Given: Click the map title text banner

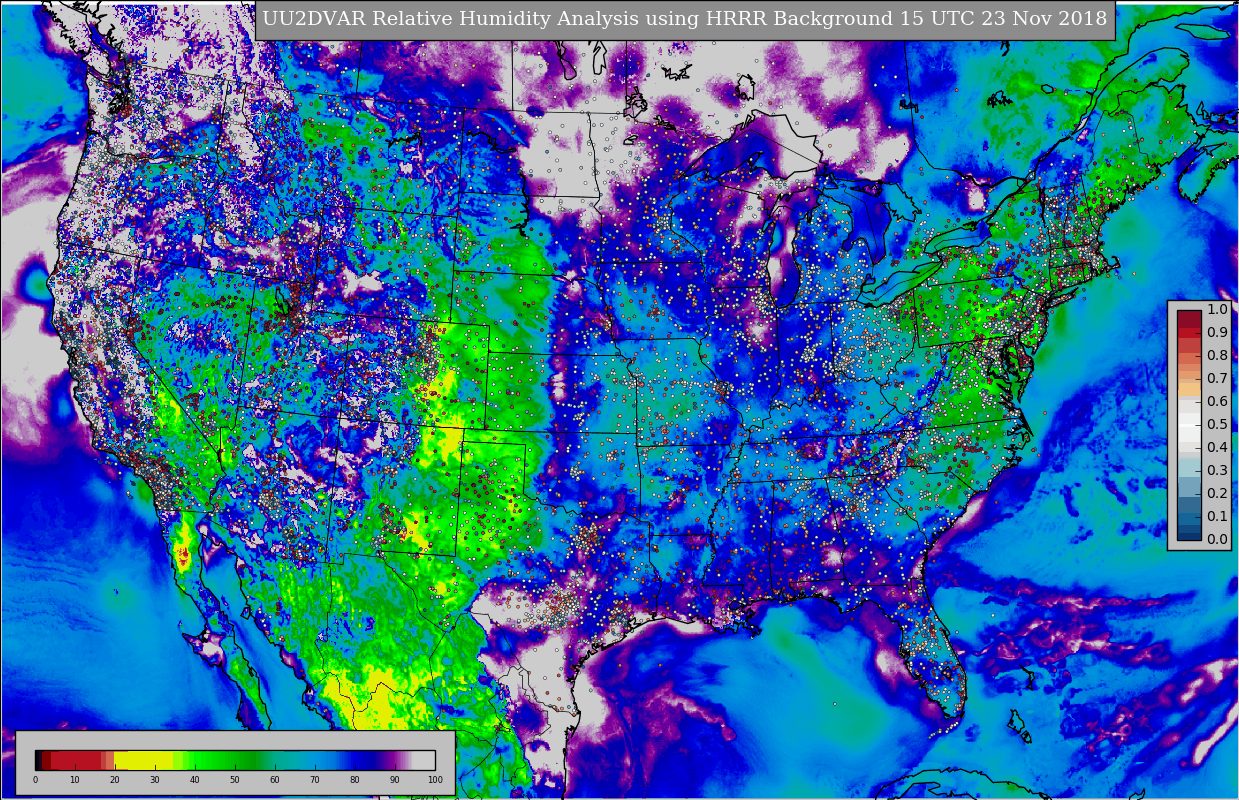Looking at the screenshot, I should point(685,19).
